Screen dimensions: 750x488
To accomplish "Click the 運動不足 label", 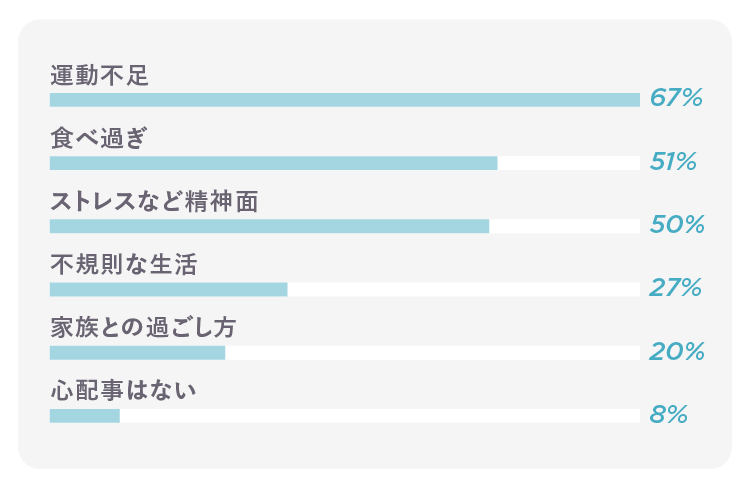I will [x=99, y=75].
